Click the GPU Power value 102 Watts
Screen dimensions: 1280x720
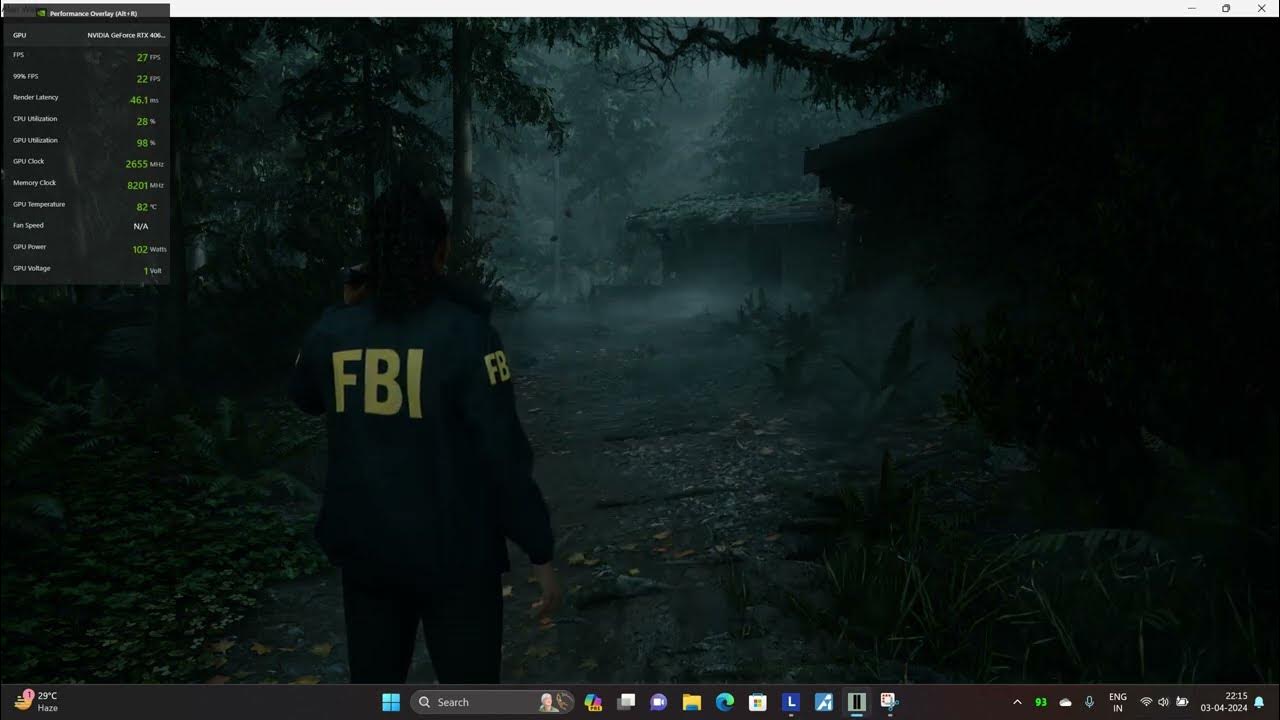pos(149,249)
